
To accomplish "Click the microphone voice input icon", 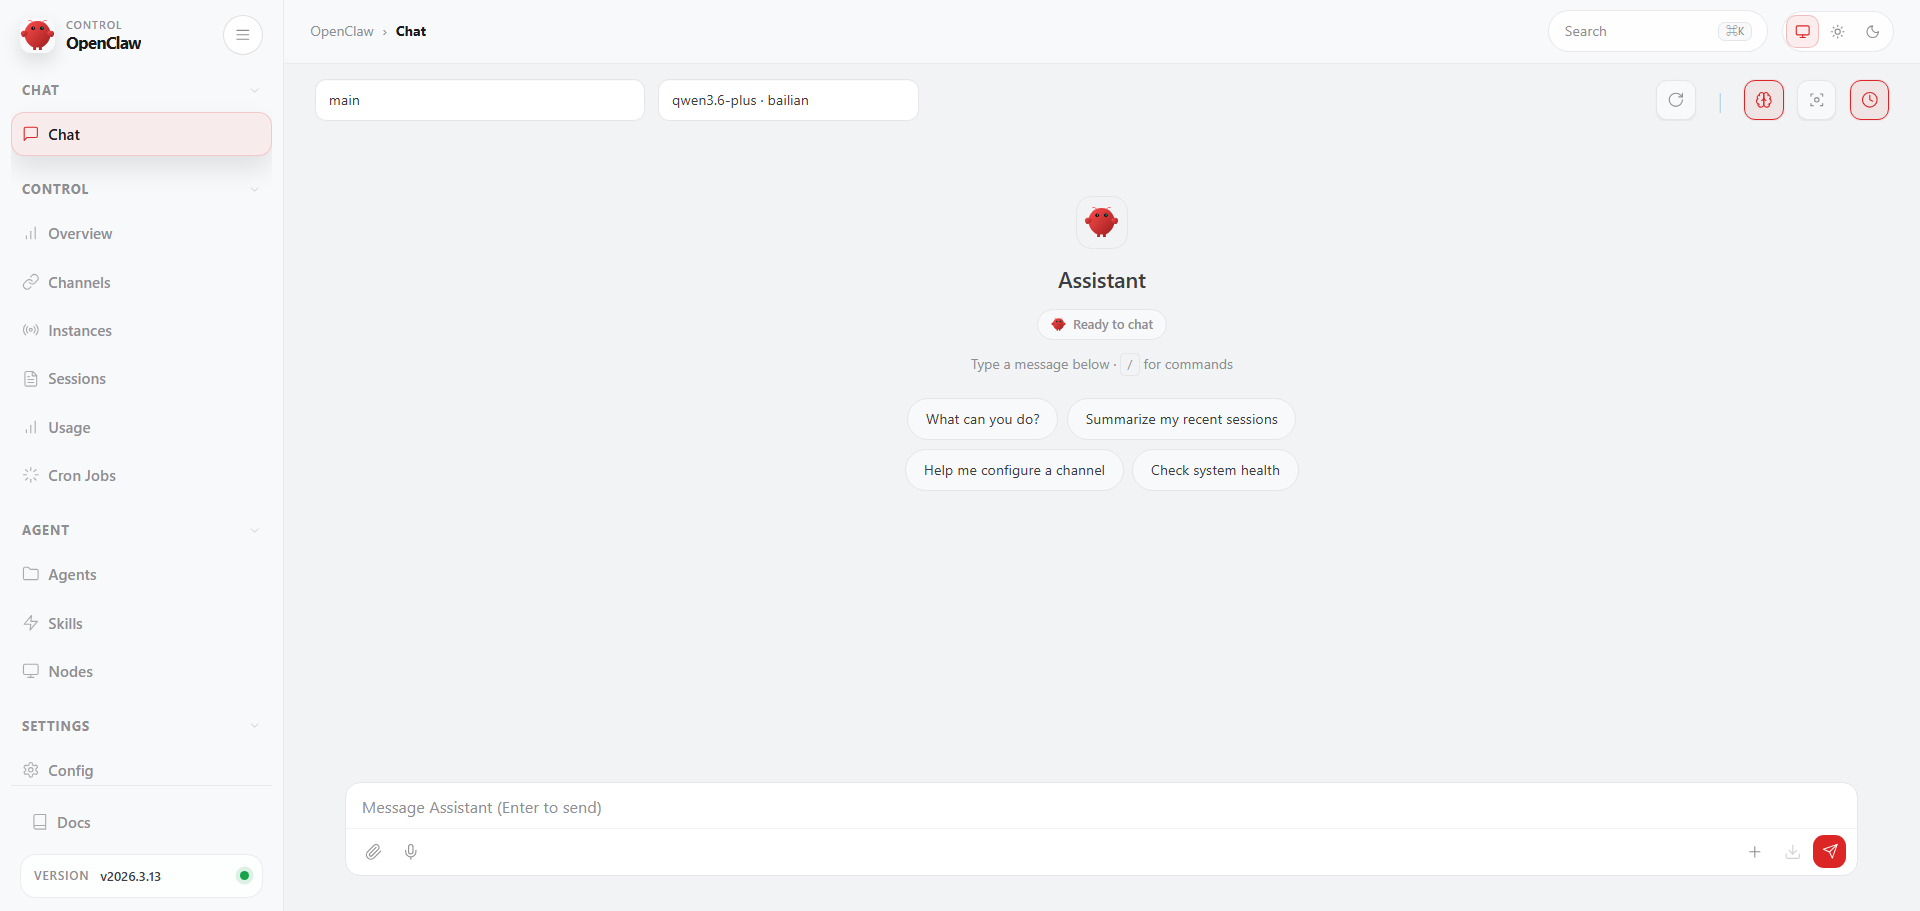I will pyautogui.click(x=411, y=852).
